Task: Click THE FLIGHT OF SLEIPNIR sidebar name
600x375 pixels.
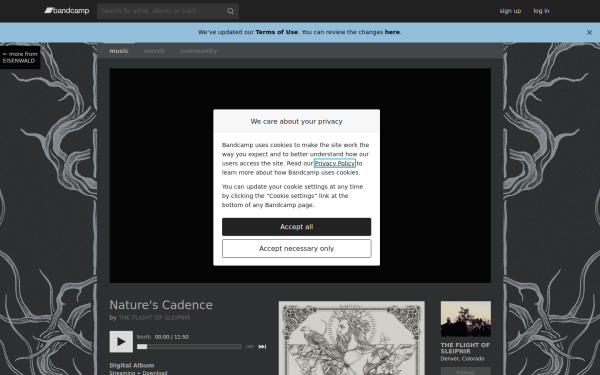Action: coord(465,348)
